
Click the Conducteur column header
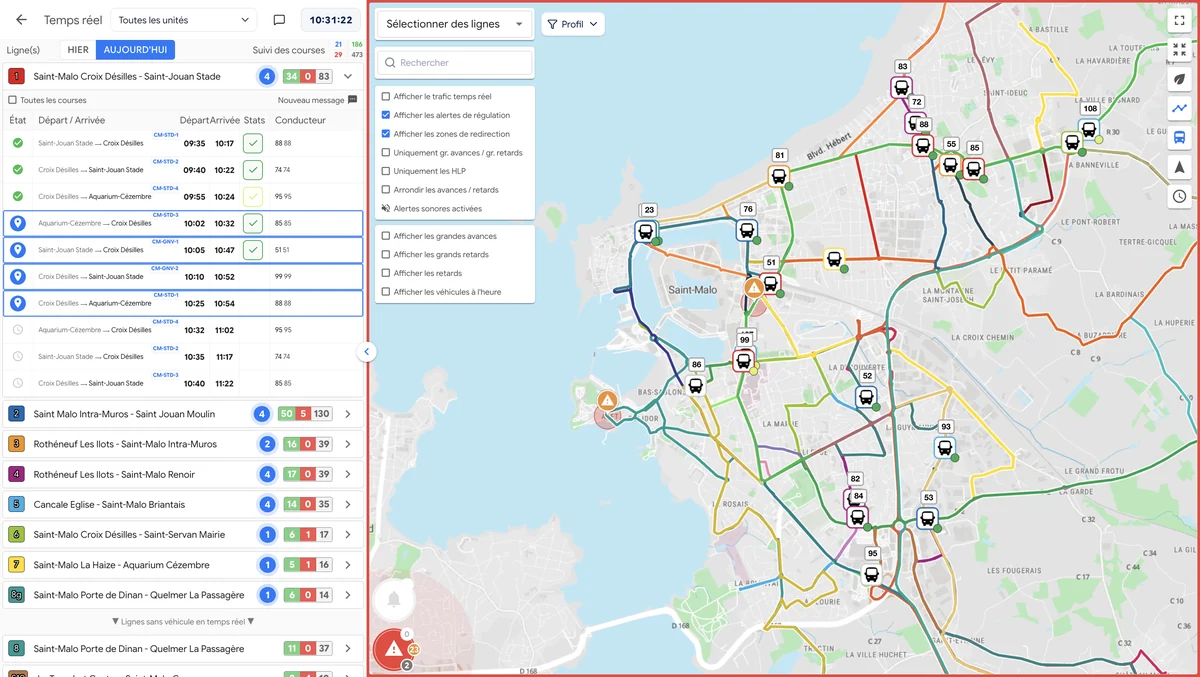pos(300,120)
